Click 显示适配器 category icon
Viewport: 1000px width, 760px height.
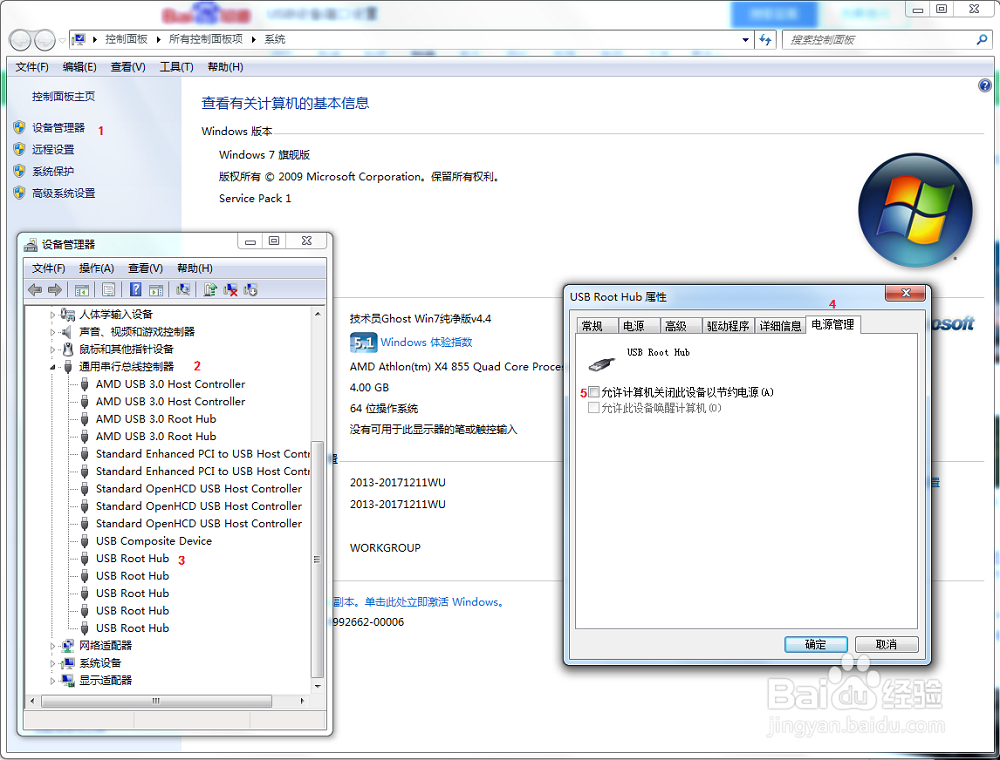68,680
